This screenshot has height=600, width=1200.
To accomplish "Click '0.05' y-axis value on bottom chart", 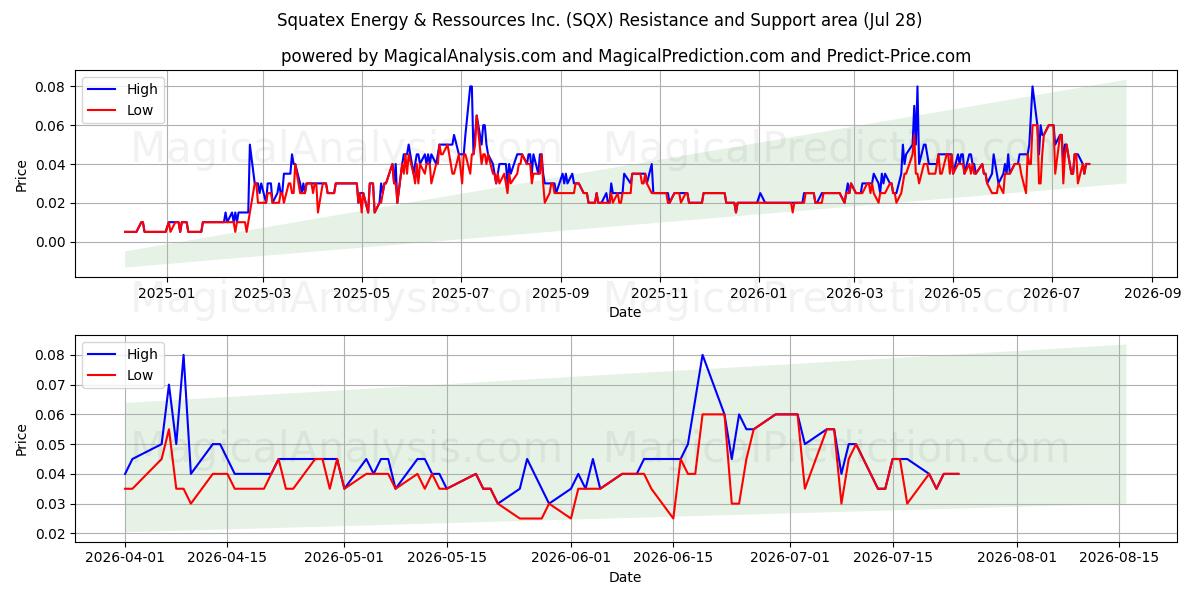I will pyautogui.click(x=52, y=445).
